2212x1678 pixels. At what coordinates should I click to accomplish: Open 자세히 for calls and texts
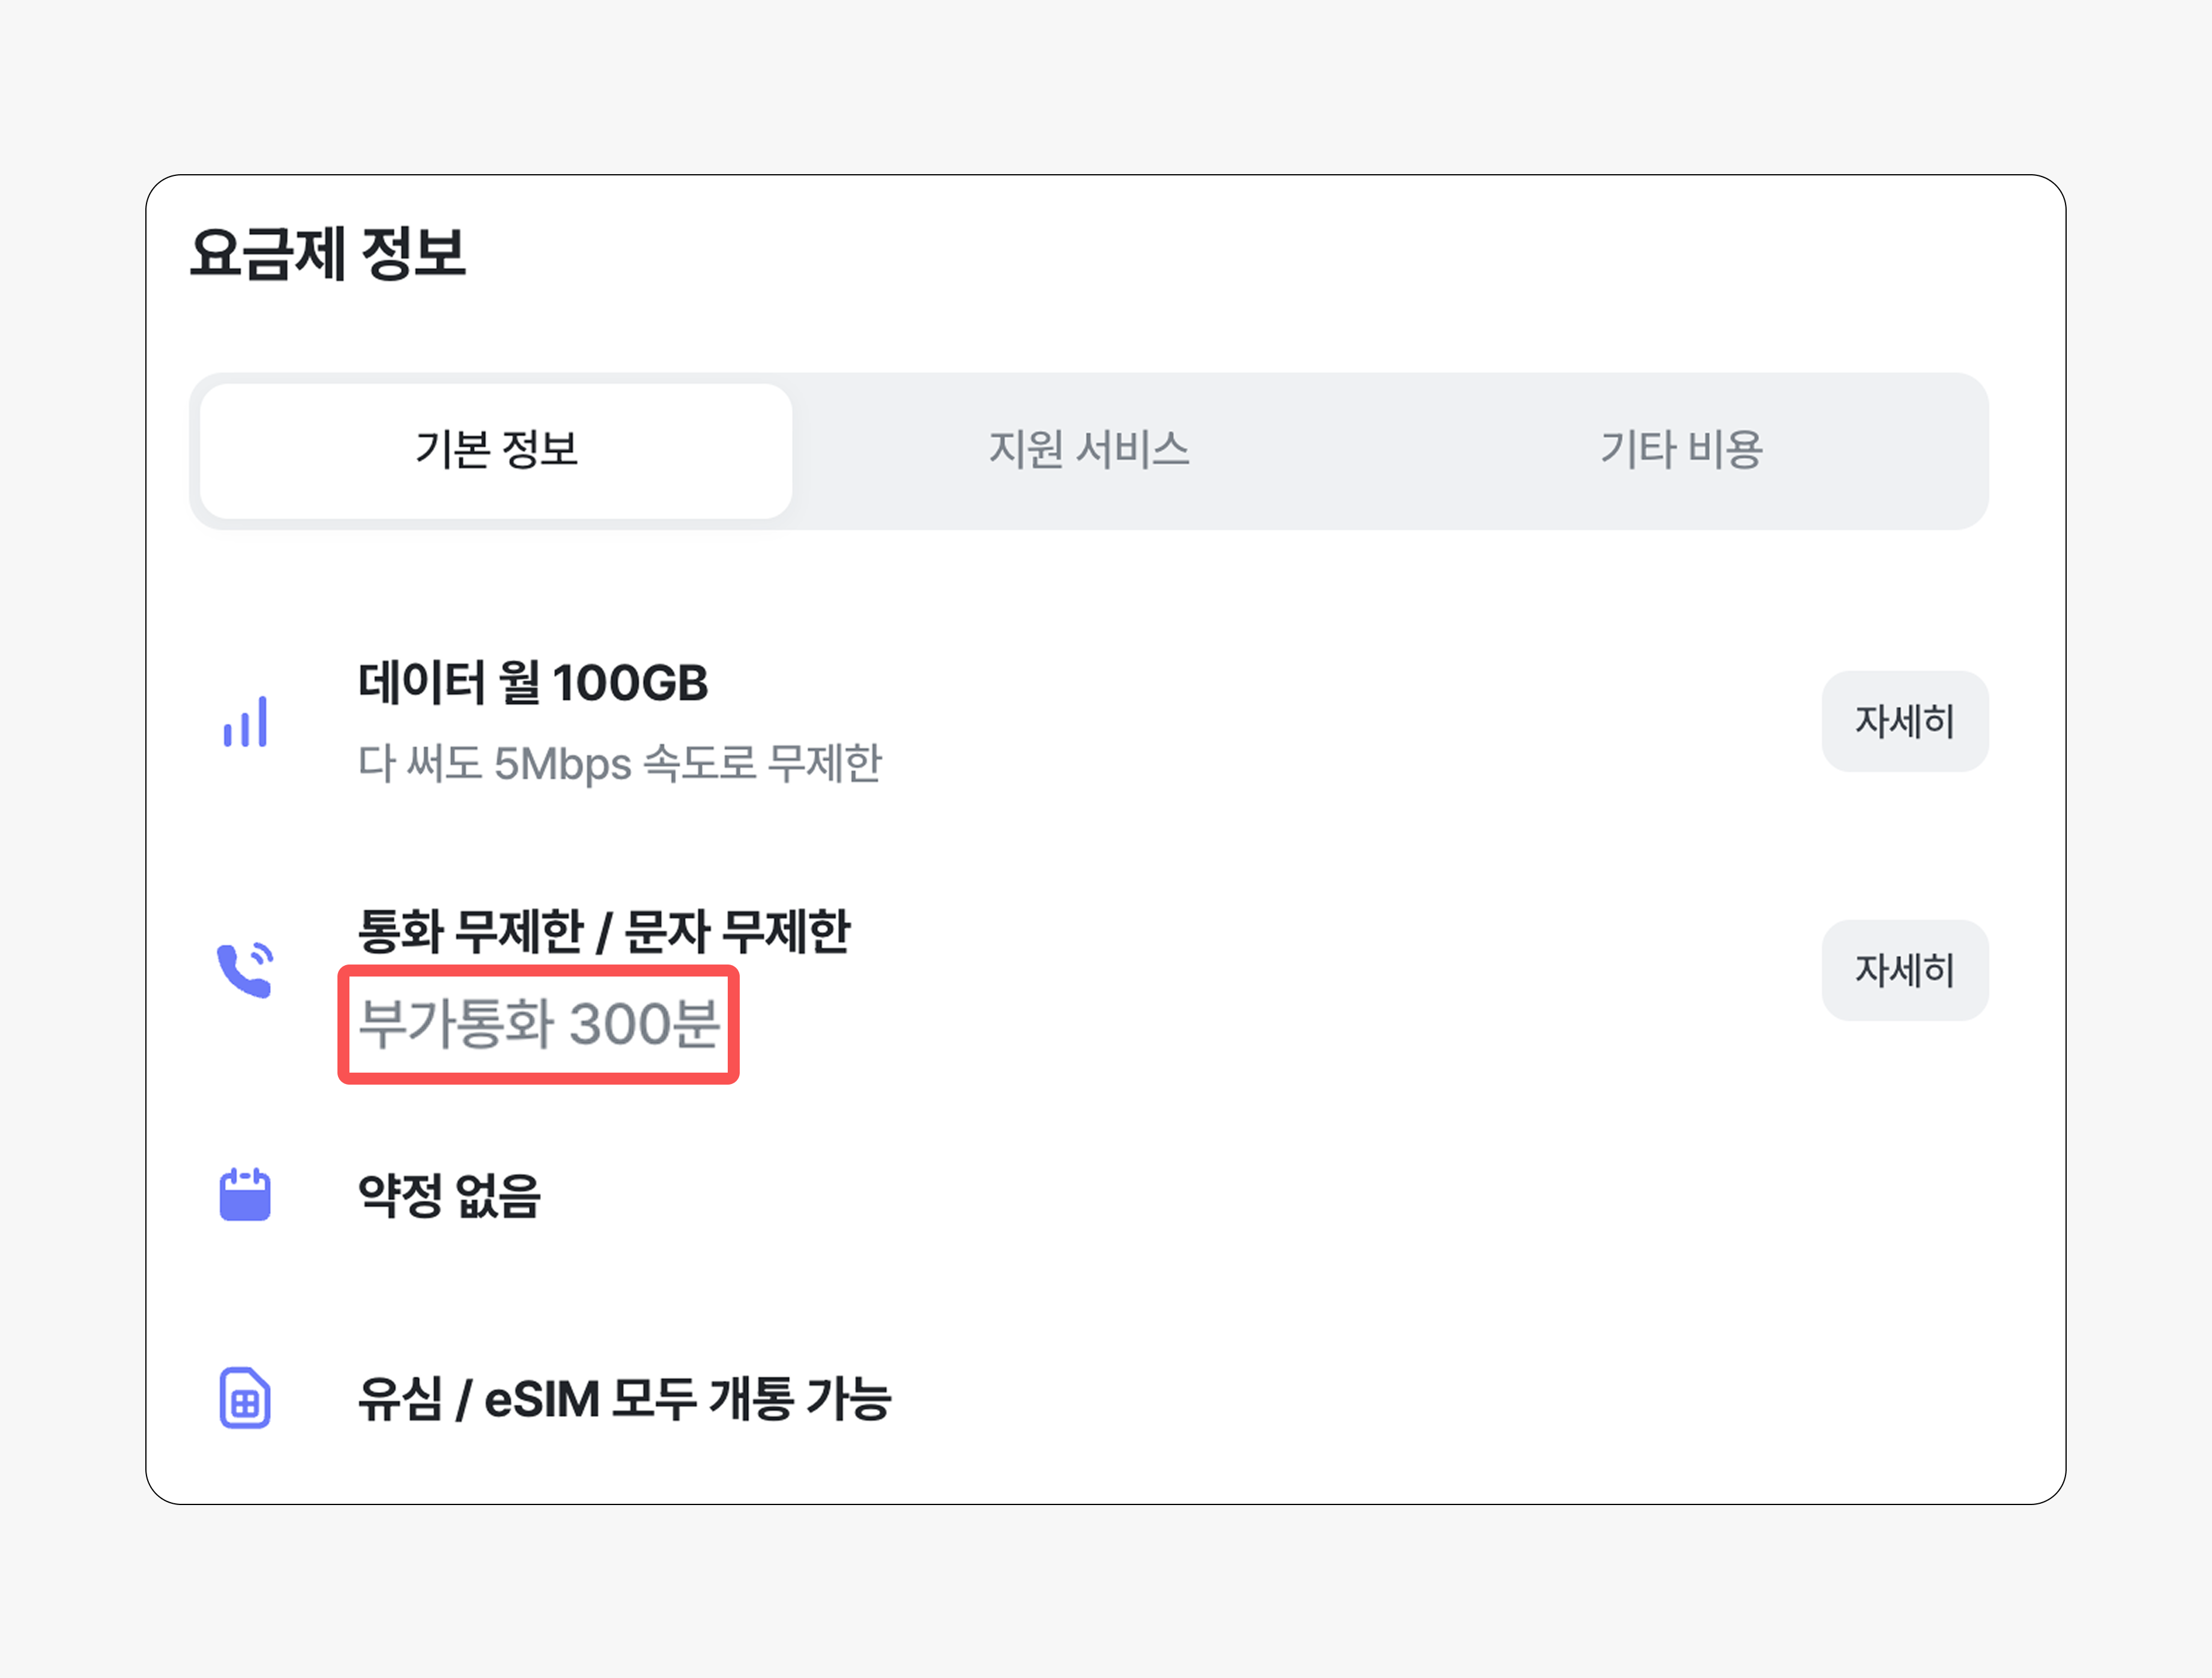(x=1904, y=970)
